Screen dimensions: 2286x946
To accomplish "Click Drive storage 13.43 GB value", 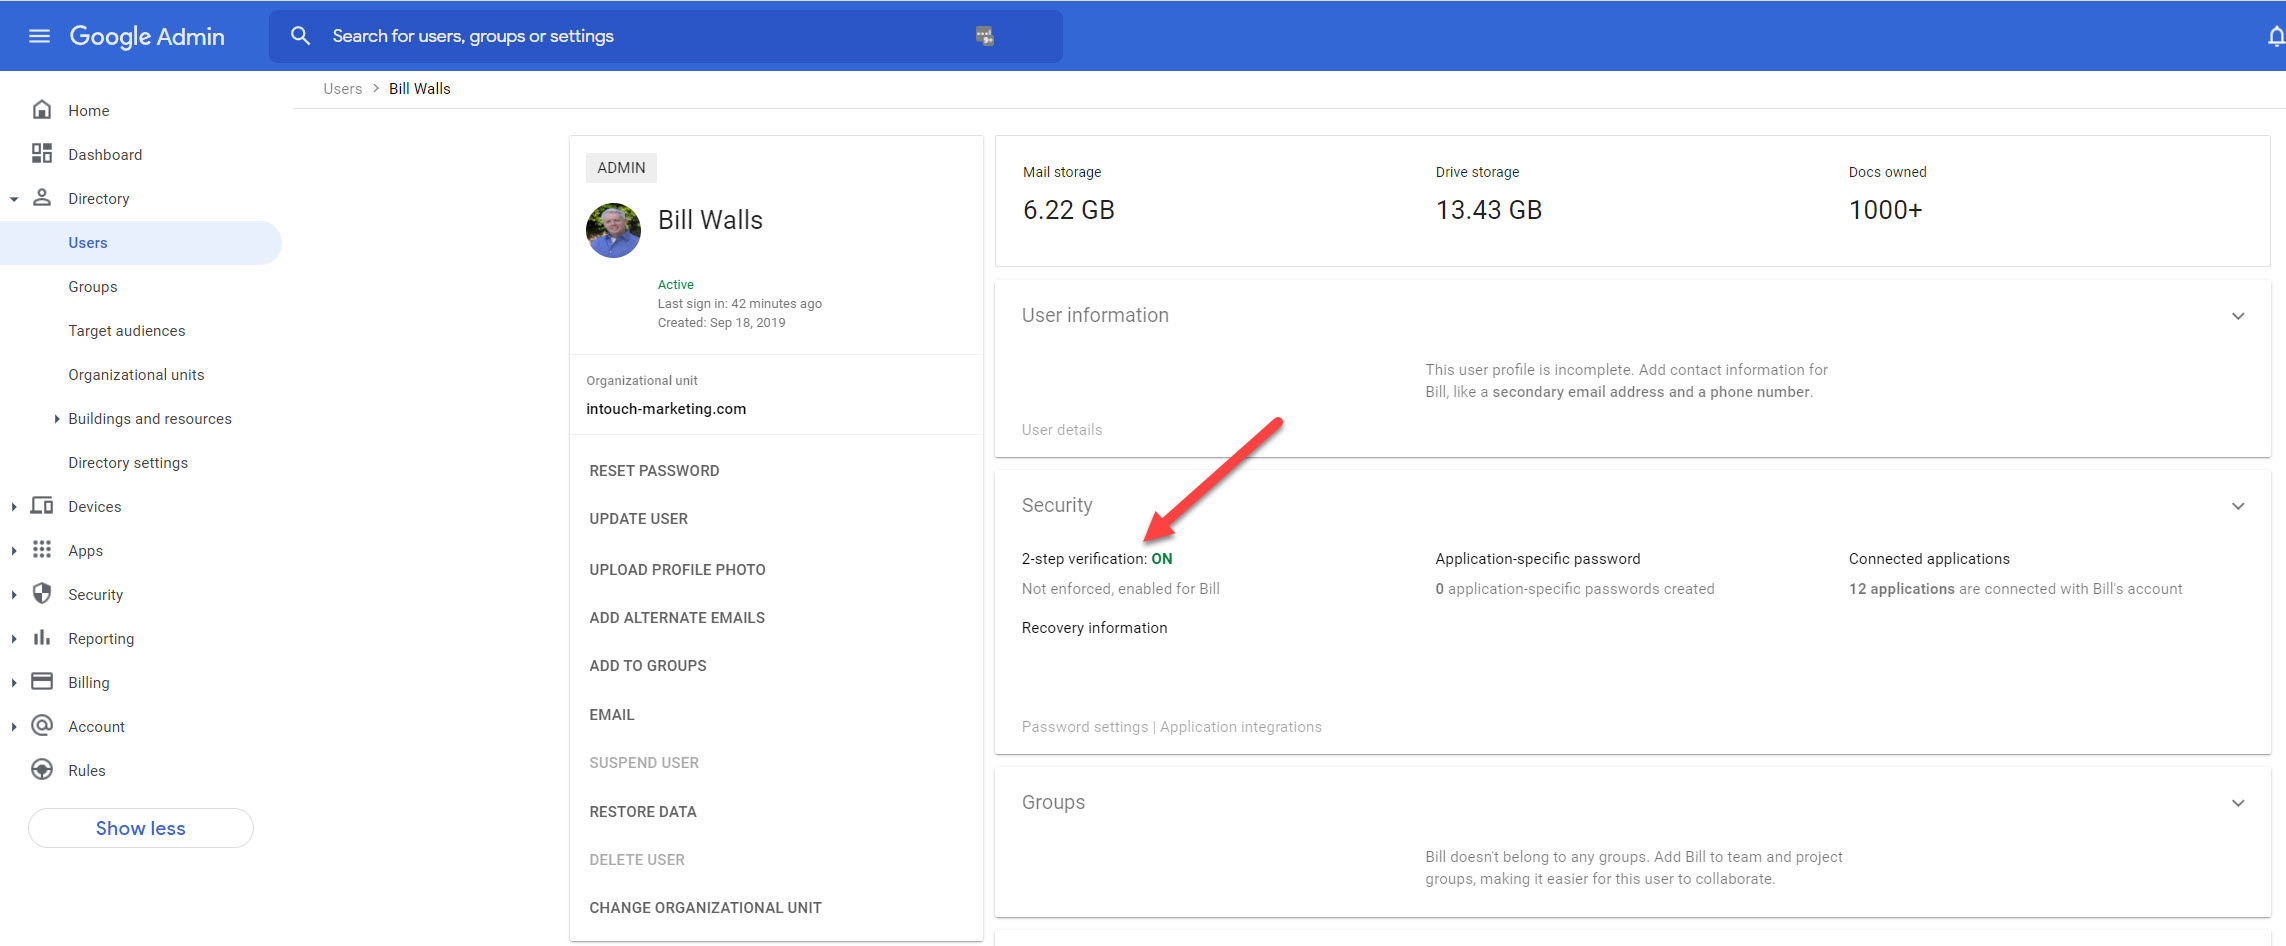I will [1489, 210].
